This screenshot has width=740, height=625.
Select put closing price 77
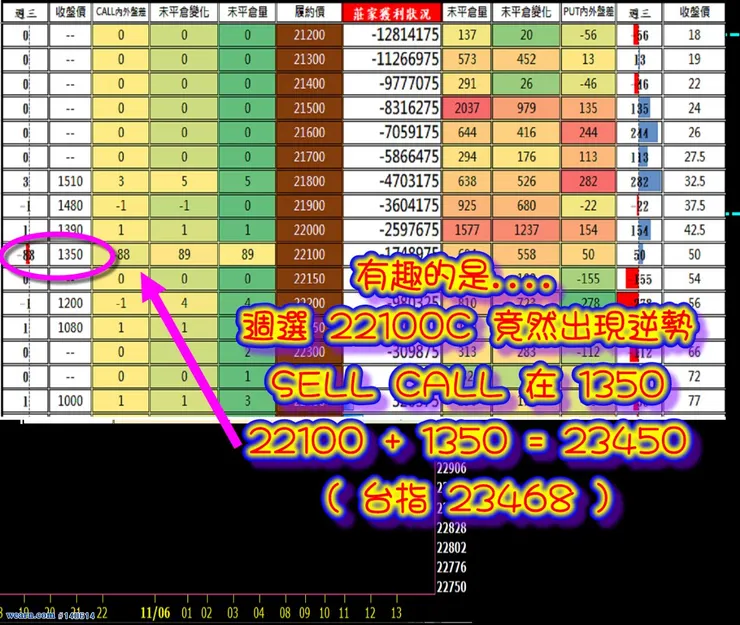(x=694, y=401)
